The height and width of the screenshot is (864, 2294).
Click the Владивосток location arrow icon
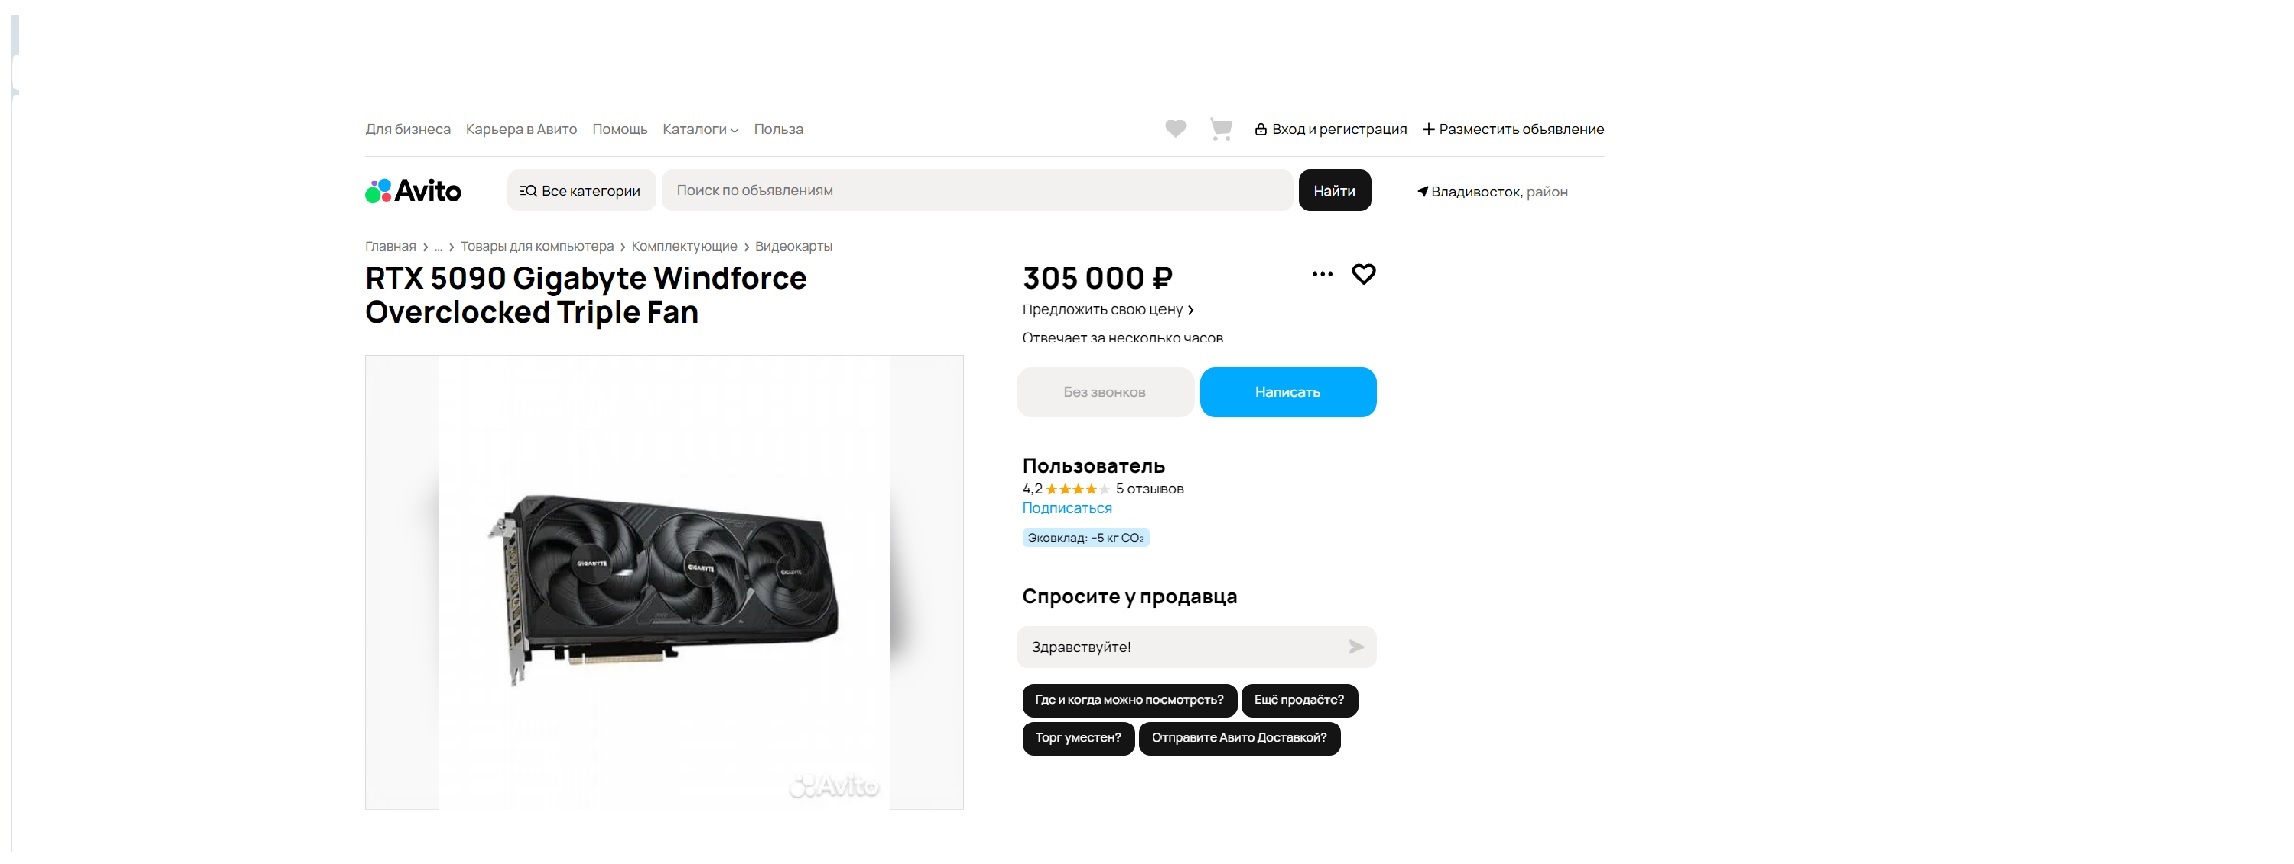point(1422,191)
